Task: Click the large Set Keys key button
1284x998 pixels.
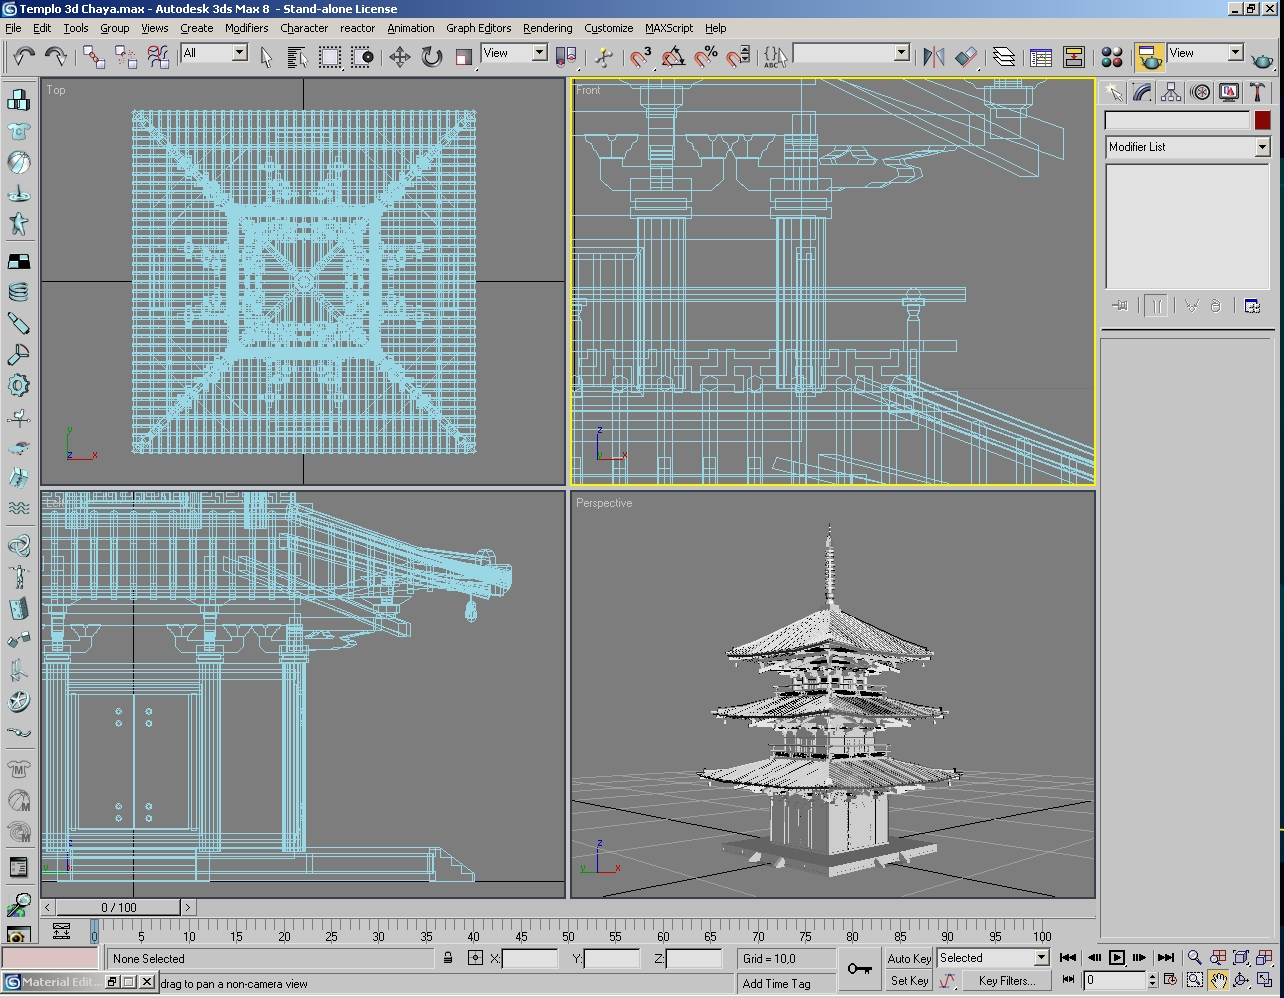Action: 859,969
